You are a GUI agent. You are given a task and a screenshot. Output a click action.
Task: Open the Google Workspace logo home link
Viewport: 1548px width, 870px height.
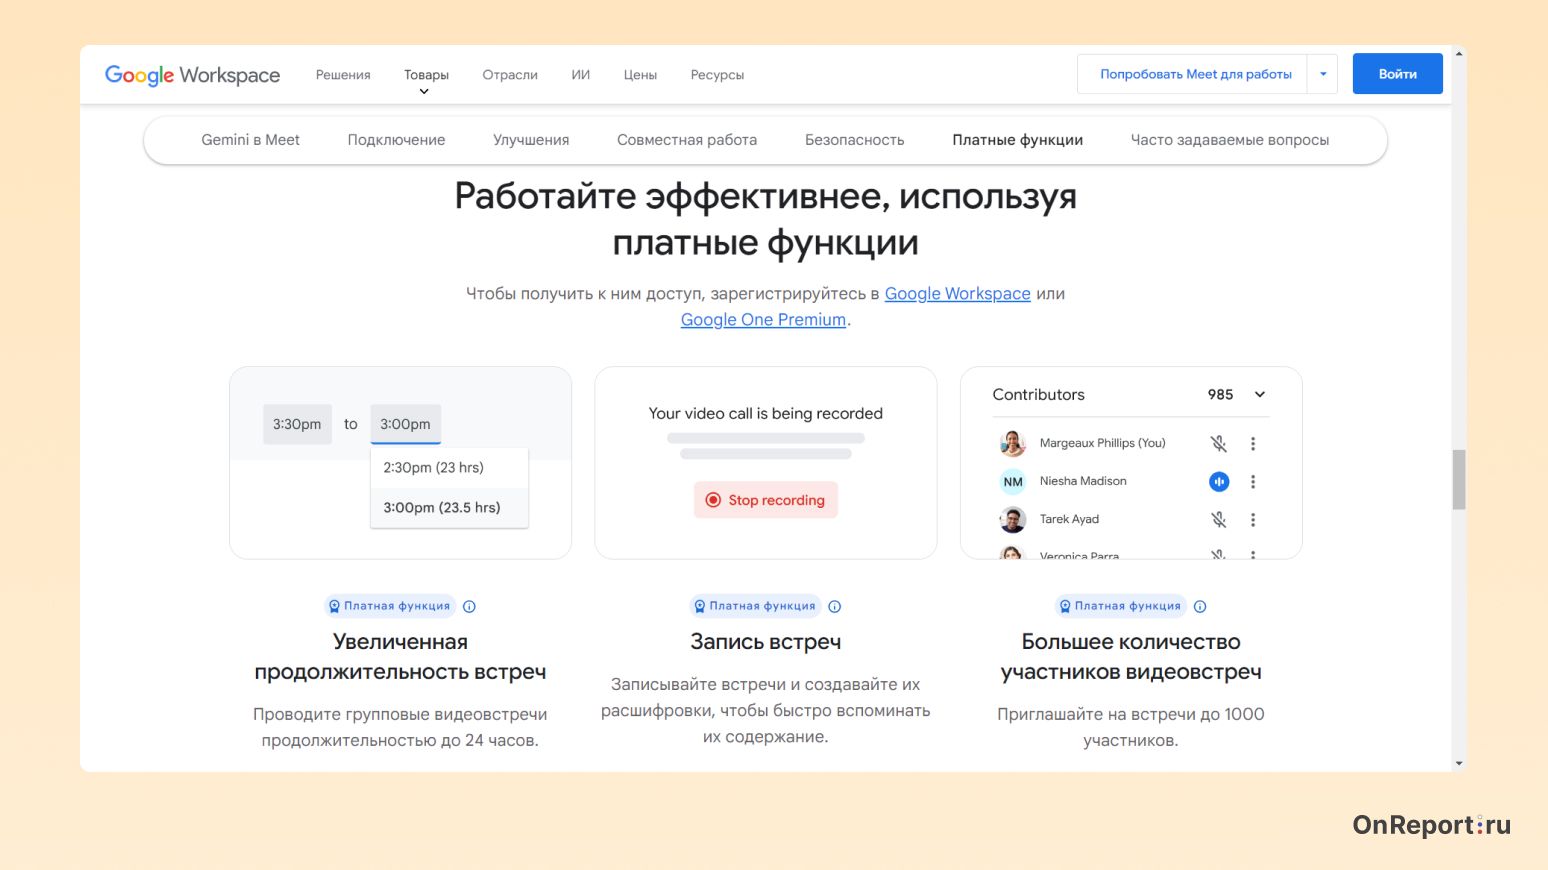coord(192,75)
